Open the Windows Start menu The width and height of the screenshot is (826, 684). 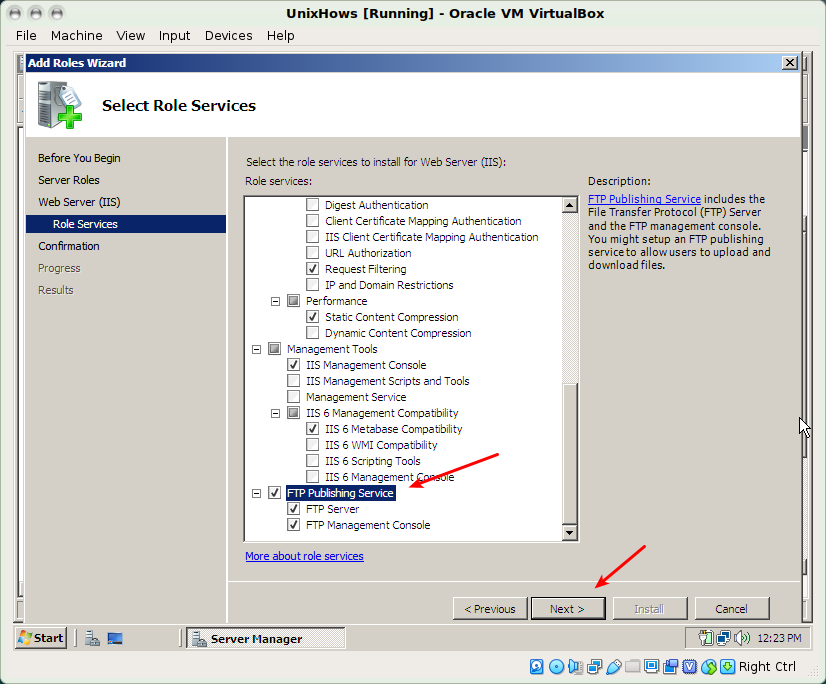[x=41, y=638]
